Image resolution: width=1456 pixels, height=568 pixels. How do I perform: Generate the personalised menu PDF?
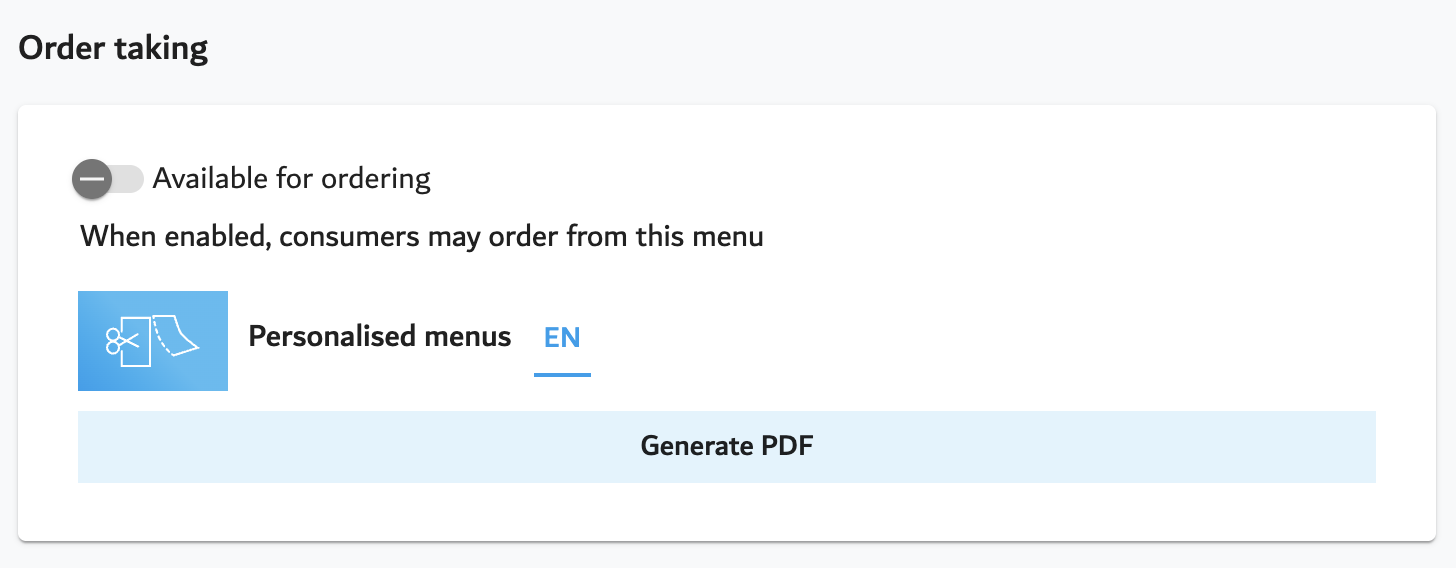click(727, 446)
